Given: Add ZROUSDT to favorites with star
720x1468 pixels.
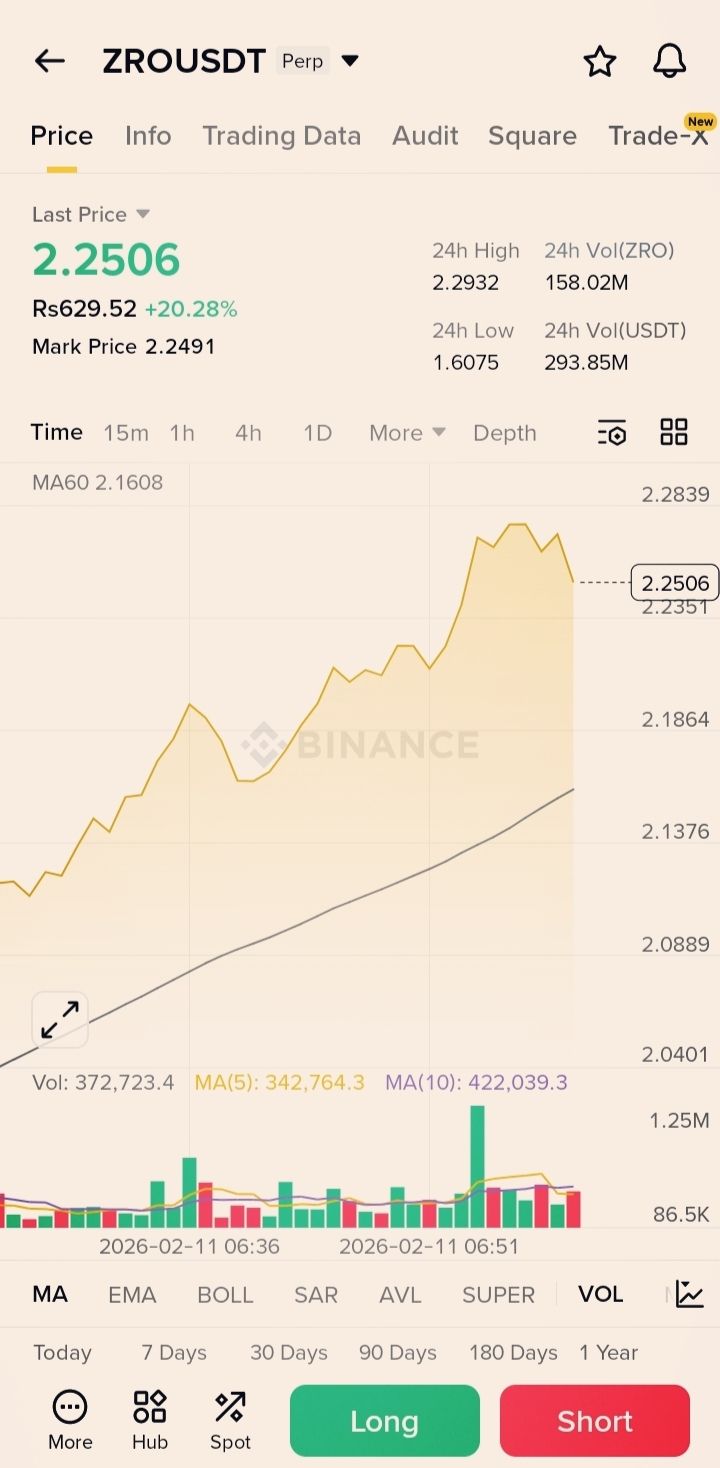Looking at the screenshot, I should click(600, 62).
